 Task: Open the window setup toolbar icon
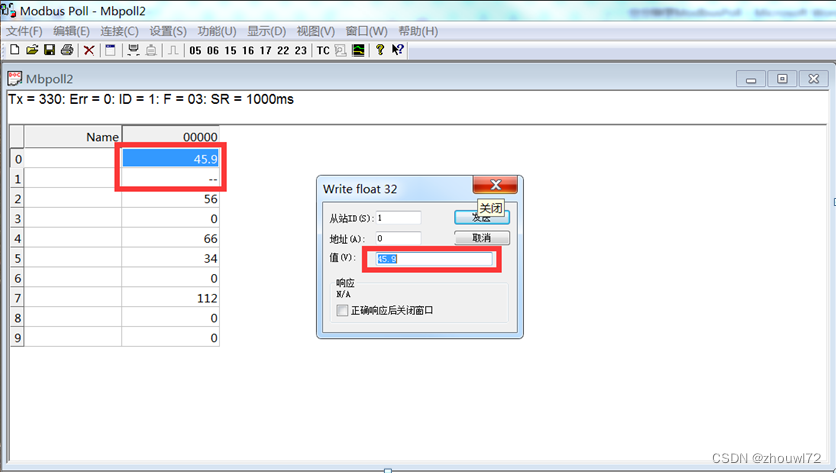[110, 50]
